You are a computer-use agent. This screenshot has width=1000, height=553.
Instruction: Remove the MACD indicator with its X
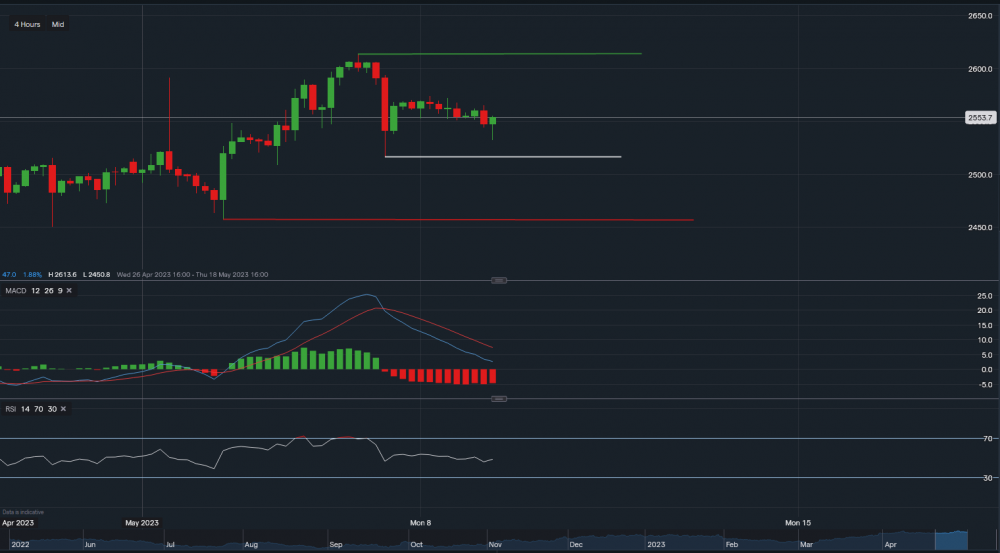pos(69,290)
